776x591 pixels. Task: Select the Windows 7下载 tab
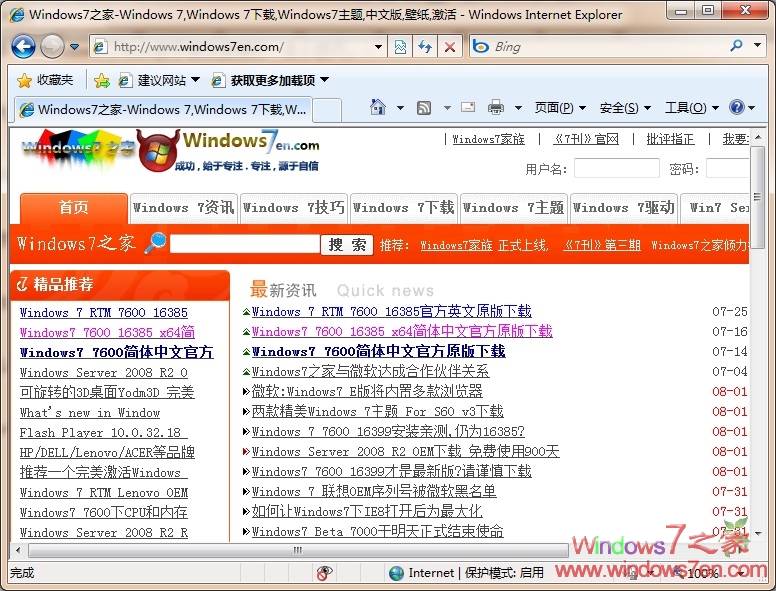(403, 207)
